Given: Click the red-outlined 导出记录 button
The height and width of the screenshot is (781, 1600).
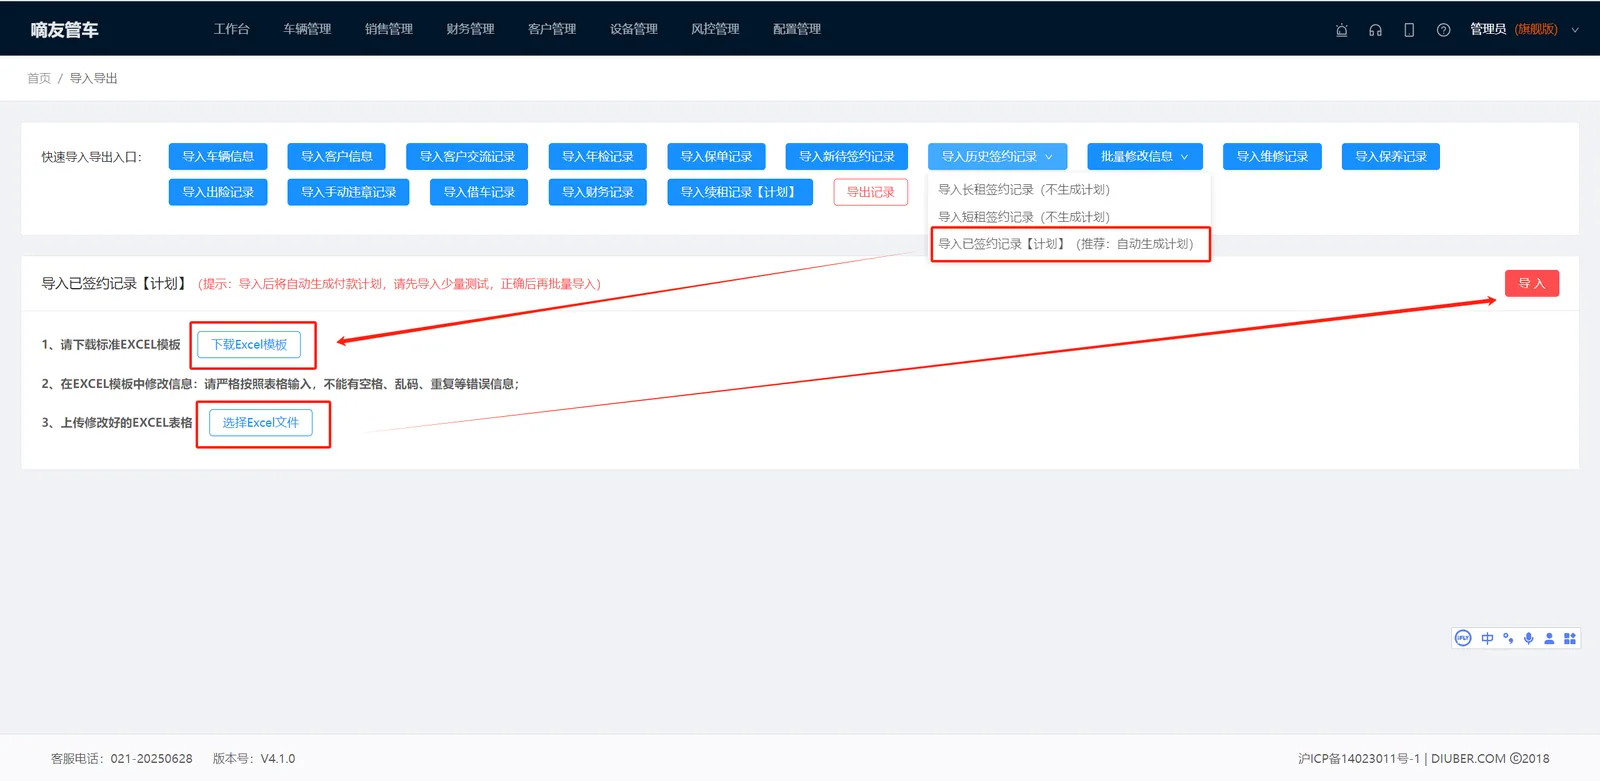Looking at the screenshot, I should pos(871,192).
